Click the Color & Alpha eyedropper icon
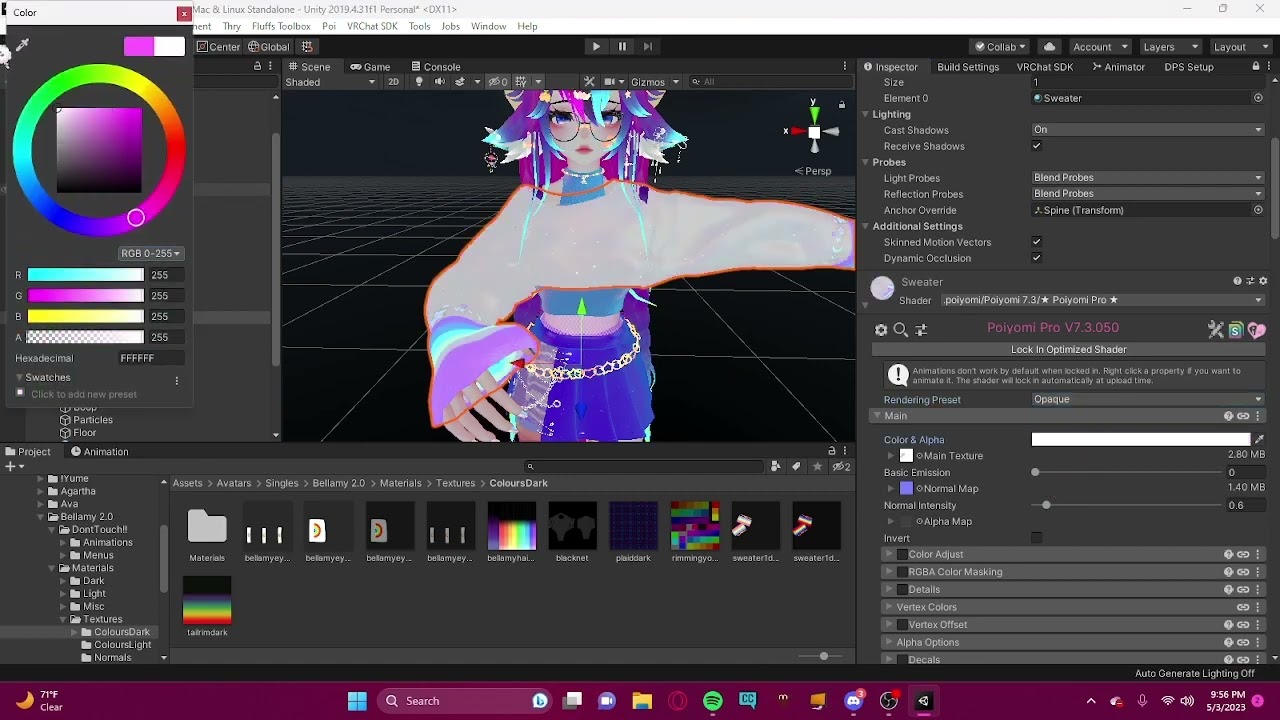This screenshot has width=1280, height=720. click(1259, 440)
